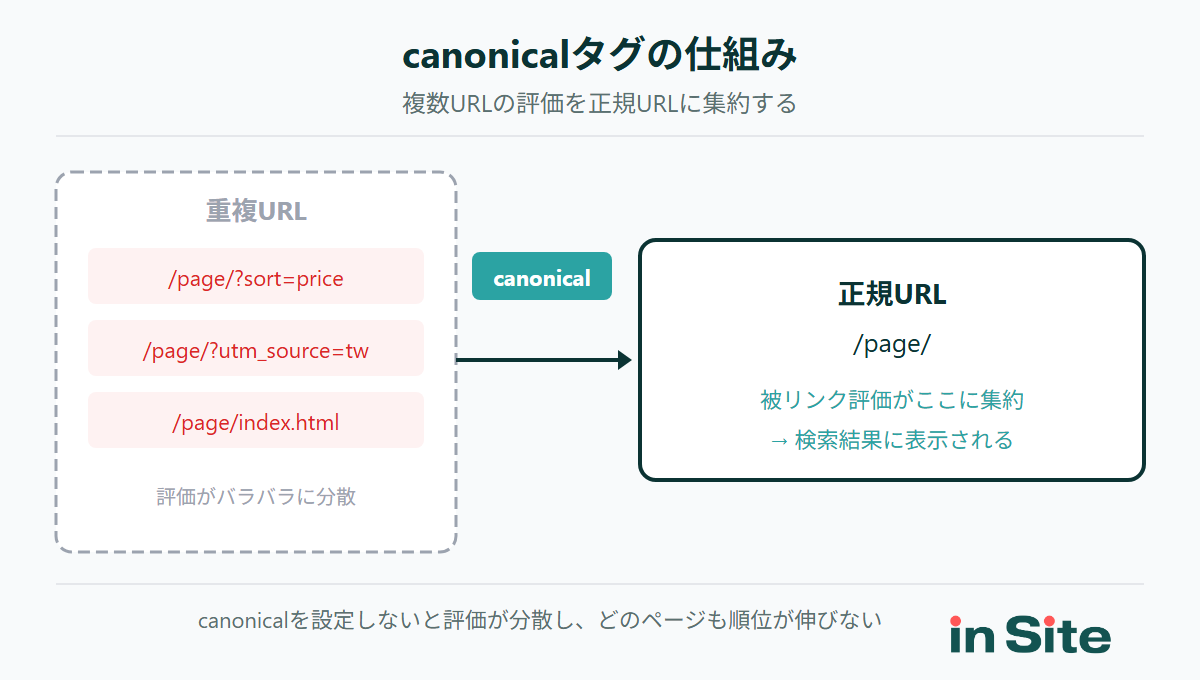Enable the 正規URL panel highlight
This screenshot has height=680, width=1200.
click(890, 360)
